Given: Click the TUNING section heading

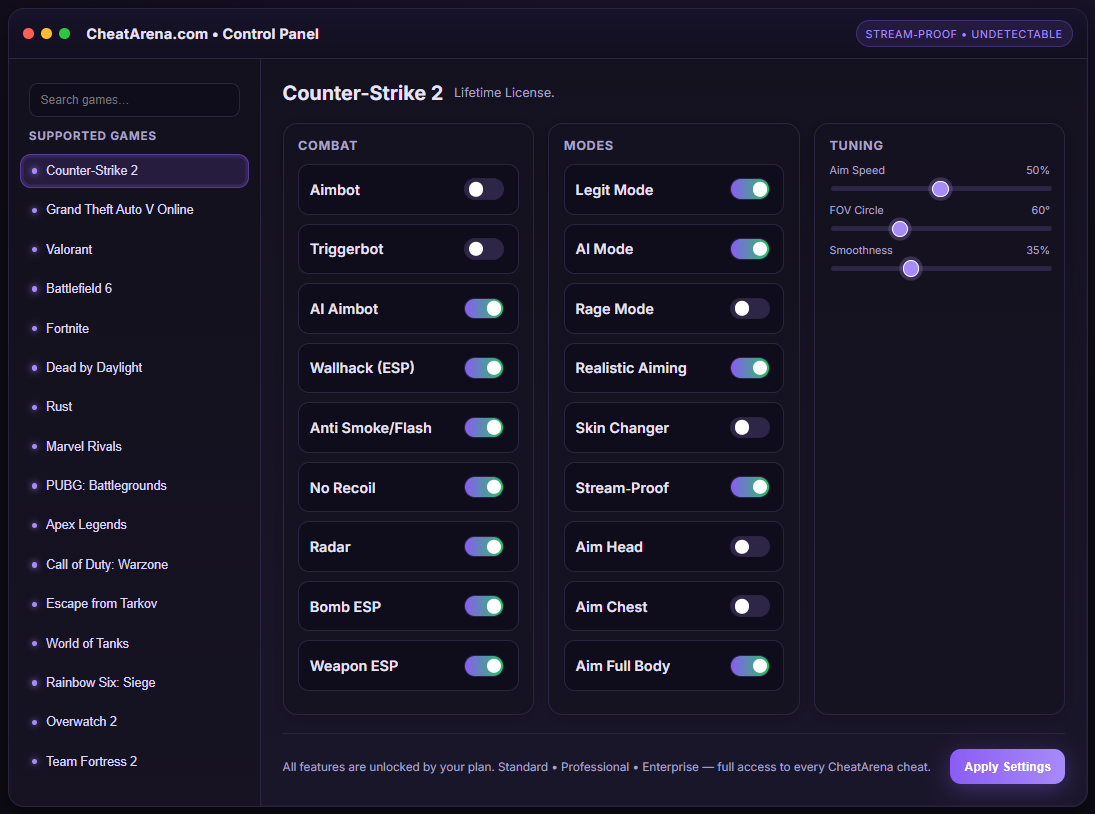Looking at the screenshot, I should pyautogui.click(x=856, y=145).
